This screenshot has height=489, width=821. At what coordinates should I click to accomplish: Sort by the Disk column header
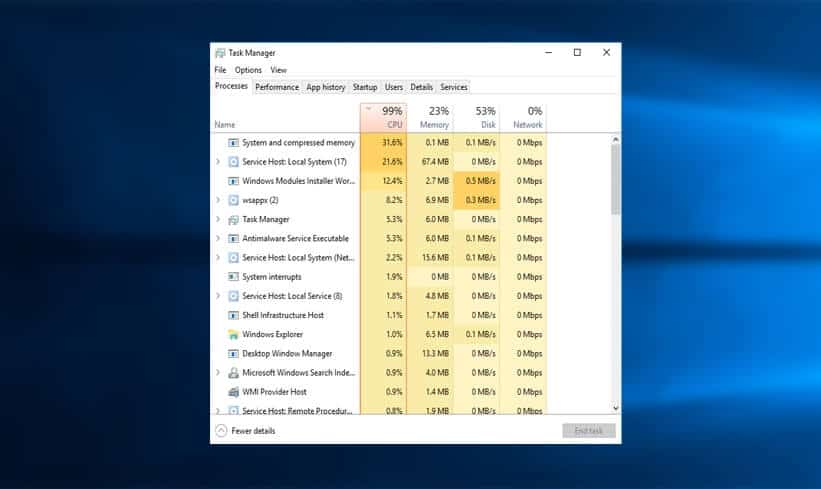476,118
